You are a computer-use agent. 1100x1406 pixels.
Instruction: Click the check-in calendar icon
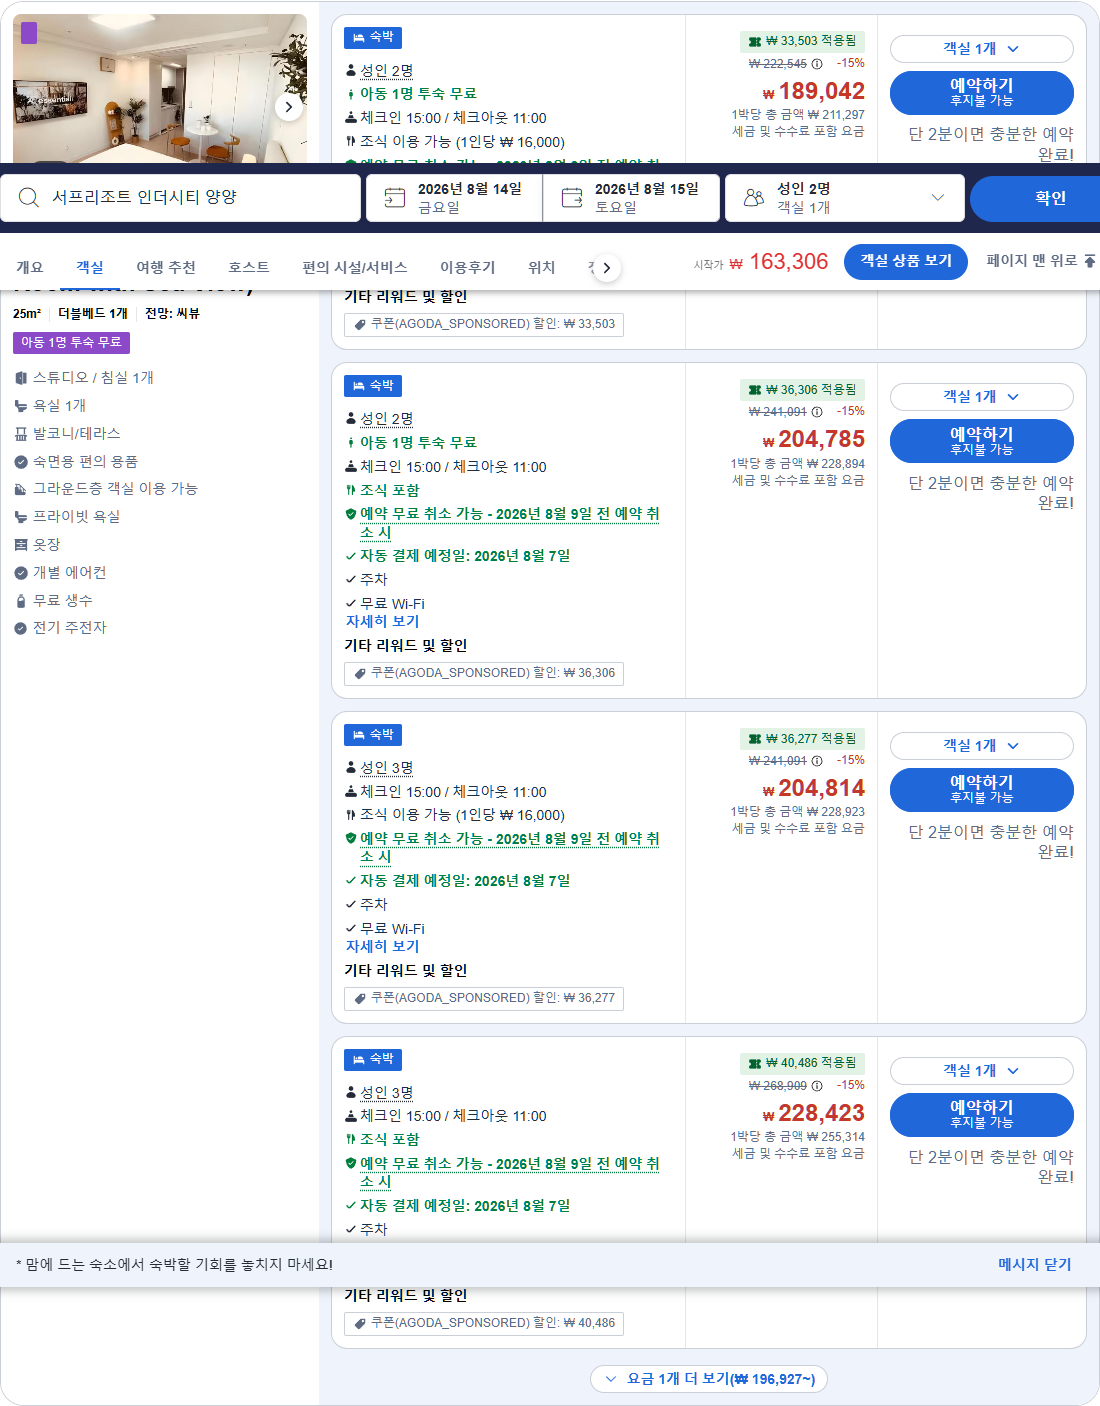click(395, 198)
